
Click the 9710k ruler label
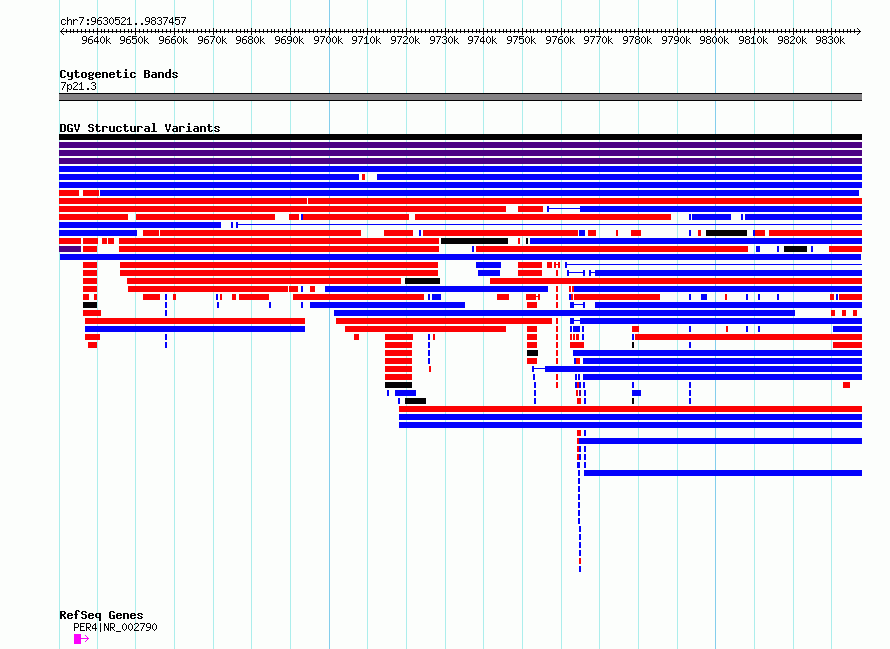click(366, 40)
